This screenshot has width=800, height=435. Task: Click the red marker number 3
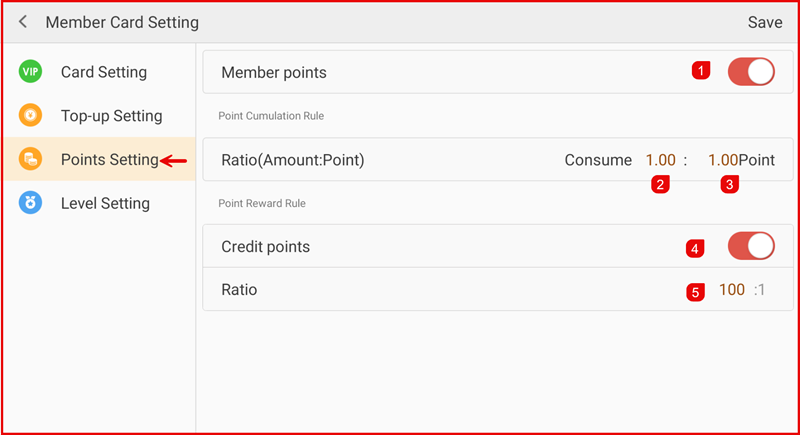pos(730,184)
